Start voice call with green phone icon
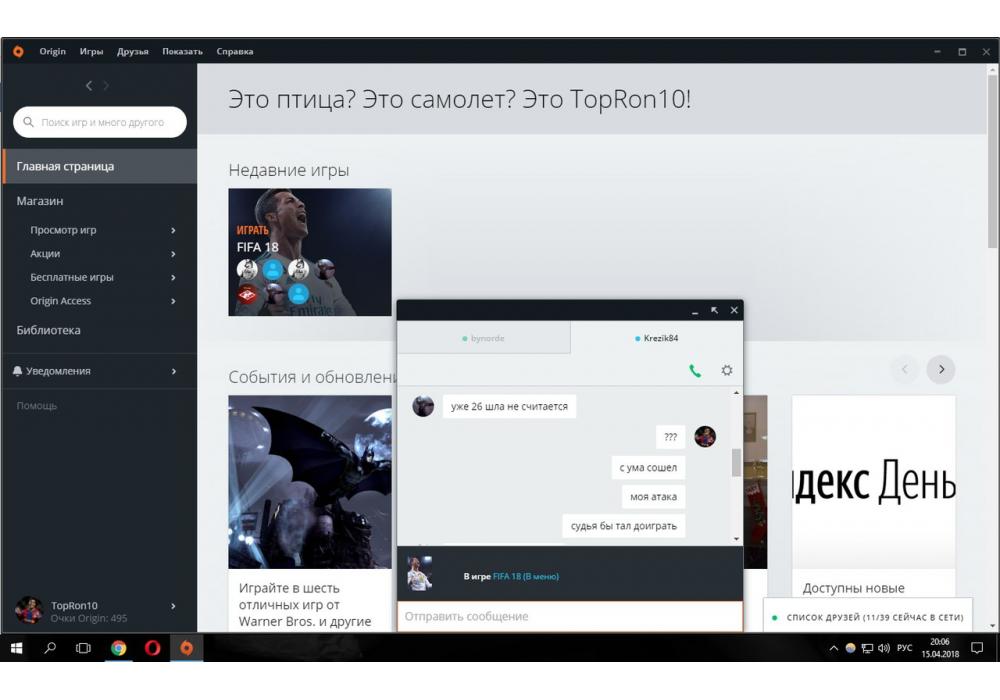This screenshot has width=1000, height=700. 695,370
